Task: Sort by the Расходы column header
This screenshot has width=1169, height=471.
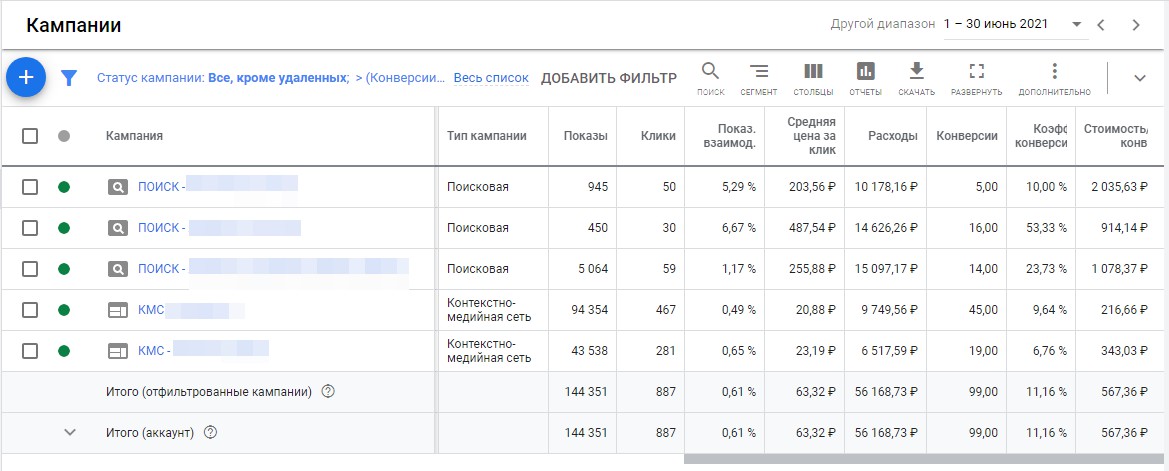Action: (892, 136)
